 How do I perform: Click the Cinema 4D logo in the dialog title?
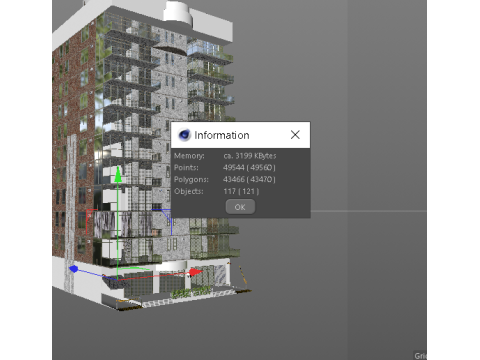pyautogui.click(x=184, y=135)
